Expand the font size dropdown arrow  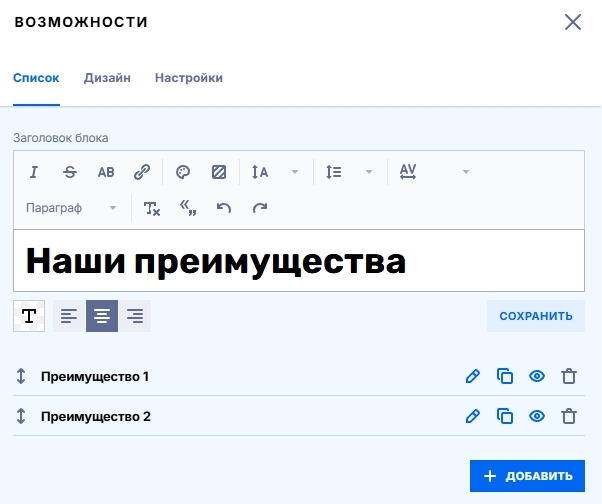pos(295,172)
